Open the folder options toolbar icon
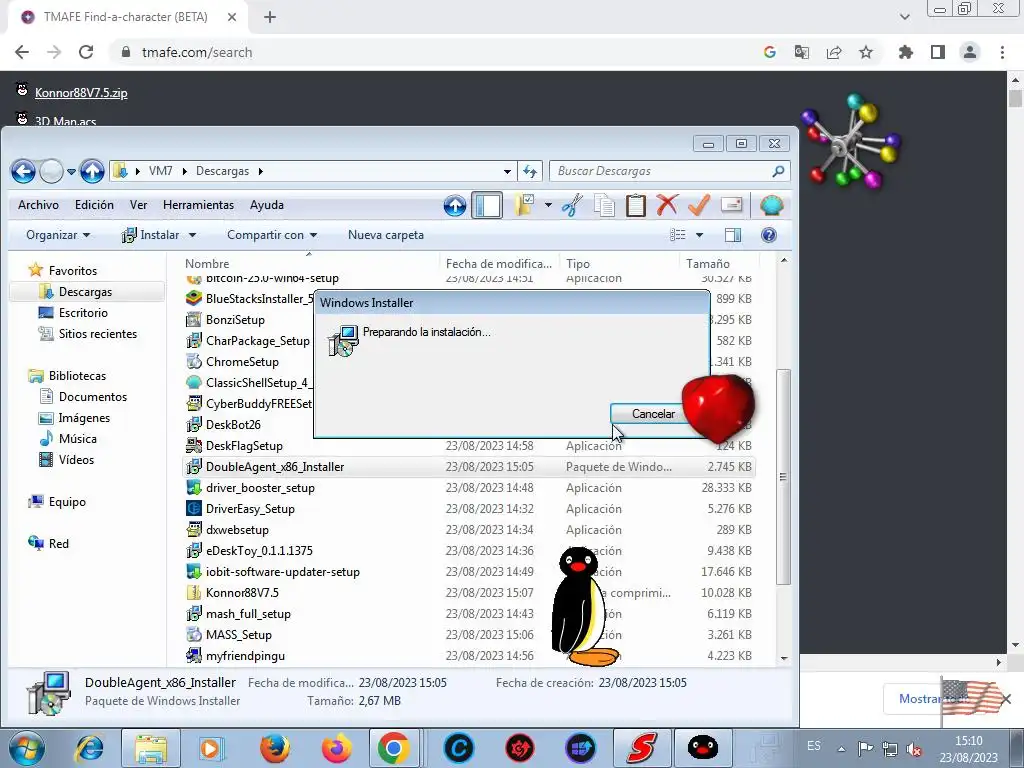The image size is (1024, 768). click(x=524, y=205)
